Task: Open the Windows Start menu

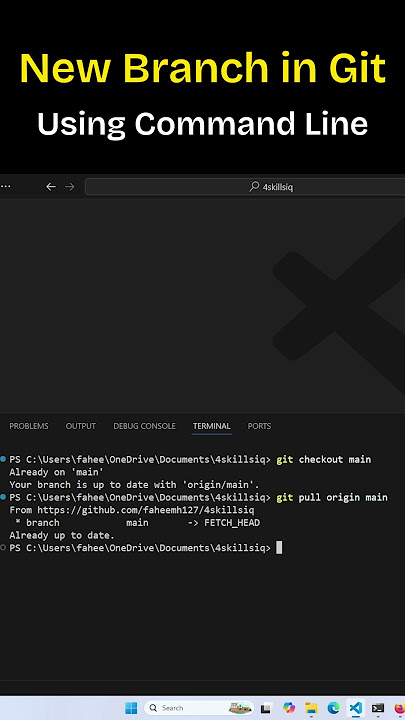Action: coord(131,708)
